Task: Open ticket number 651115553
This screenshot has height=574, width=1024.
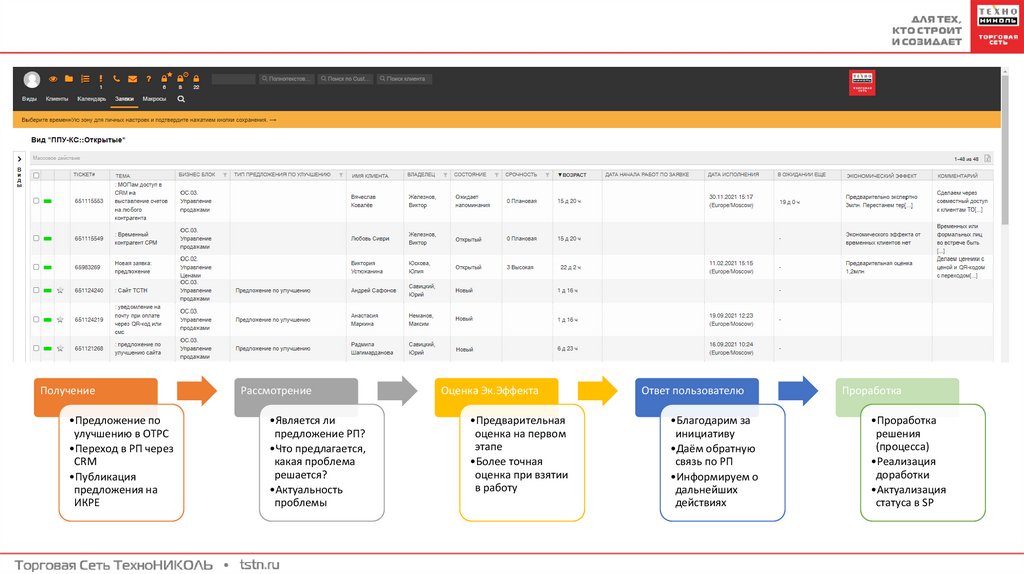Action: [89, 201]
